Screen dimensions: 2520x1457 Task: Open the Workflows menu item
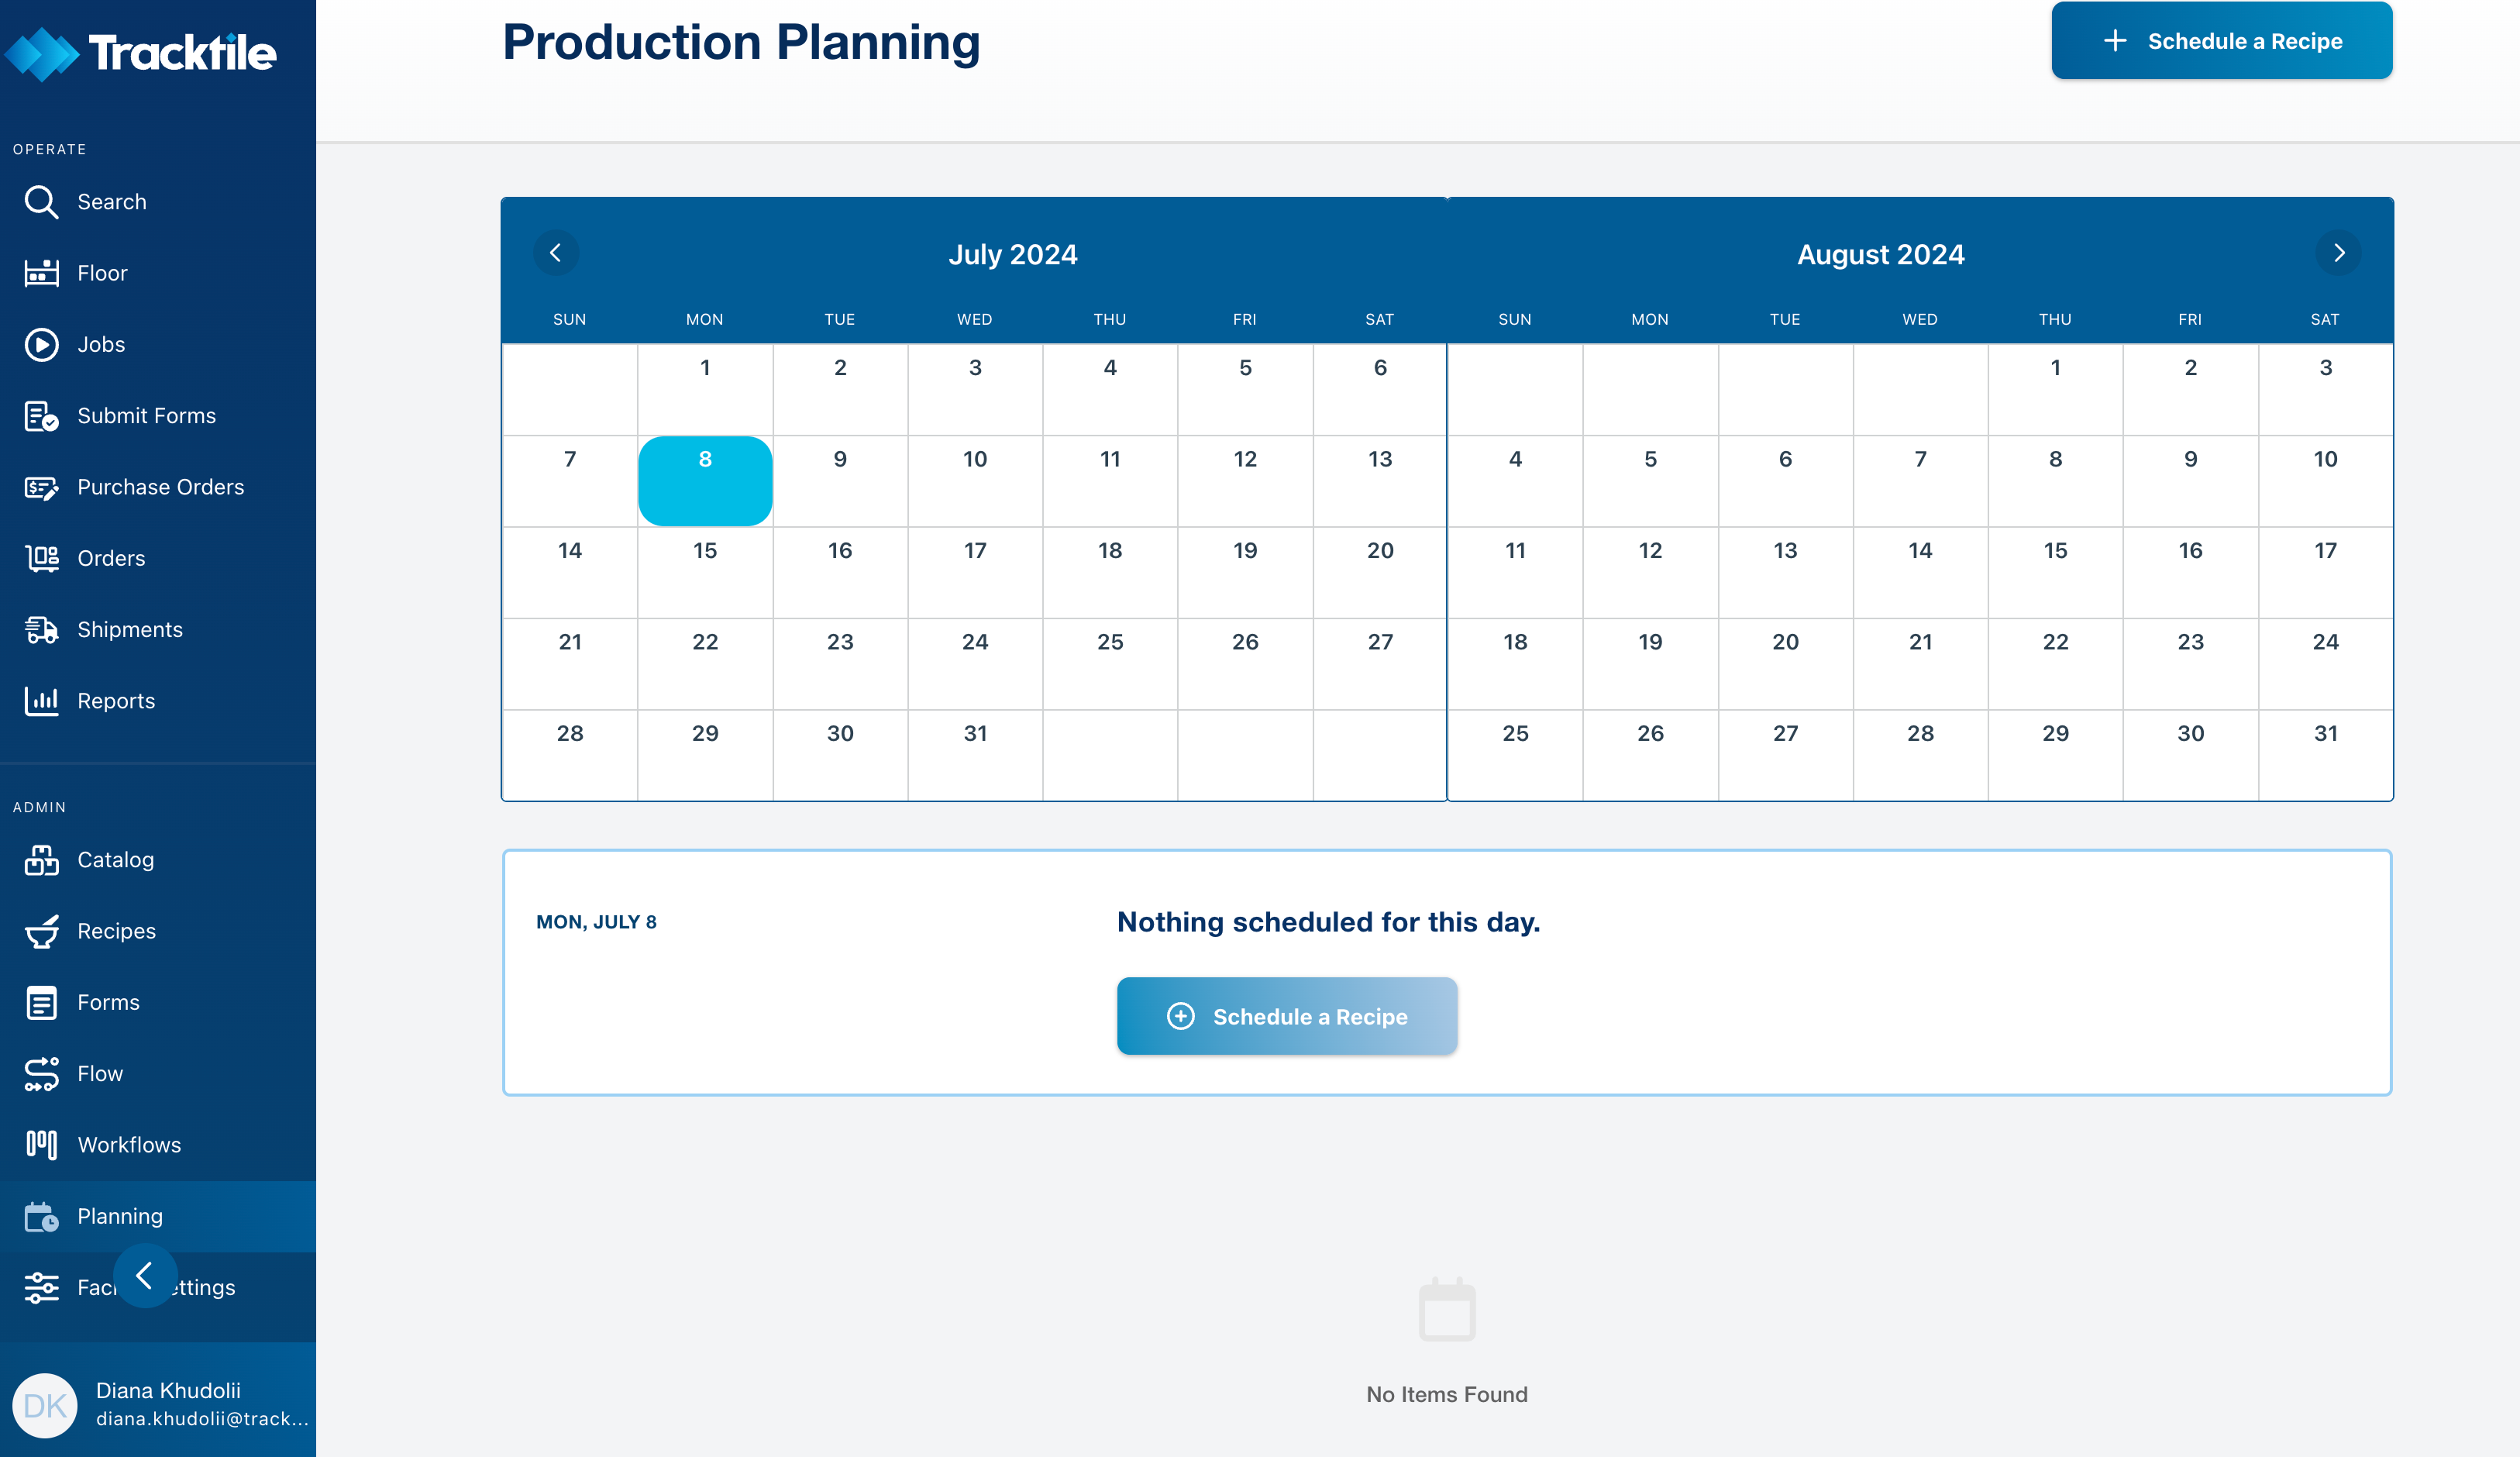click(129, 1145)
